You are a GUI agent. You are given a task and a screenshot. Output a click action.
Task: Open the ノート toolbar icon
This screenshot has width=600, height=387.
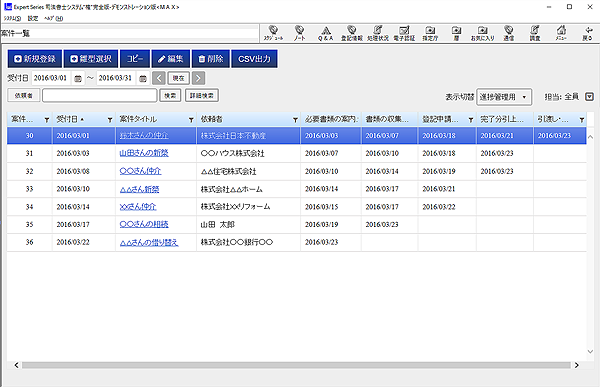(x=299, y=33)
